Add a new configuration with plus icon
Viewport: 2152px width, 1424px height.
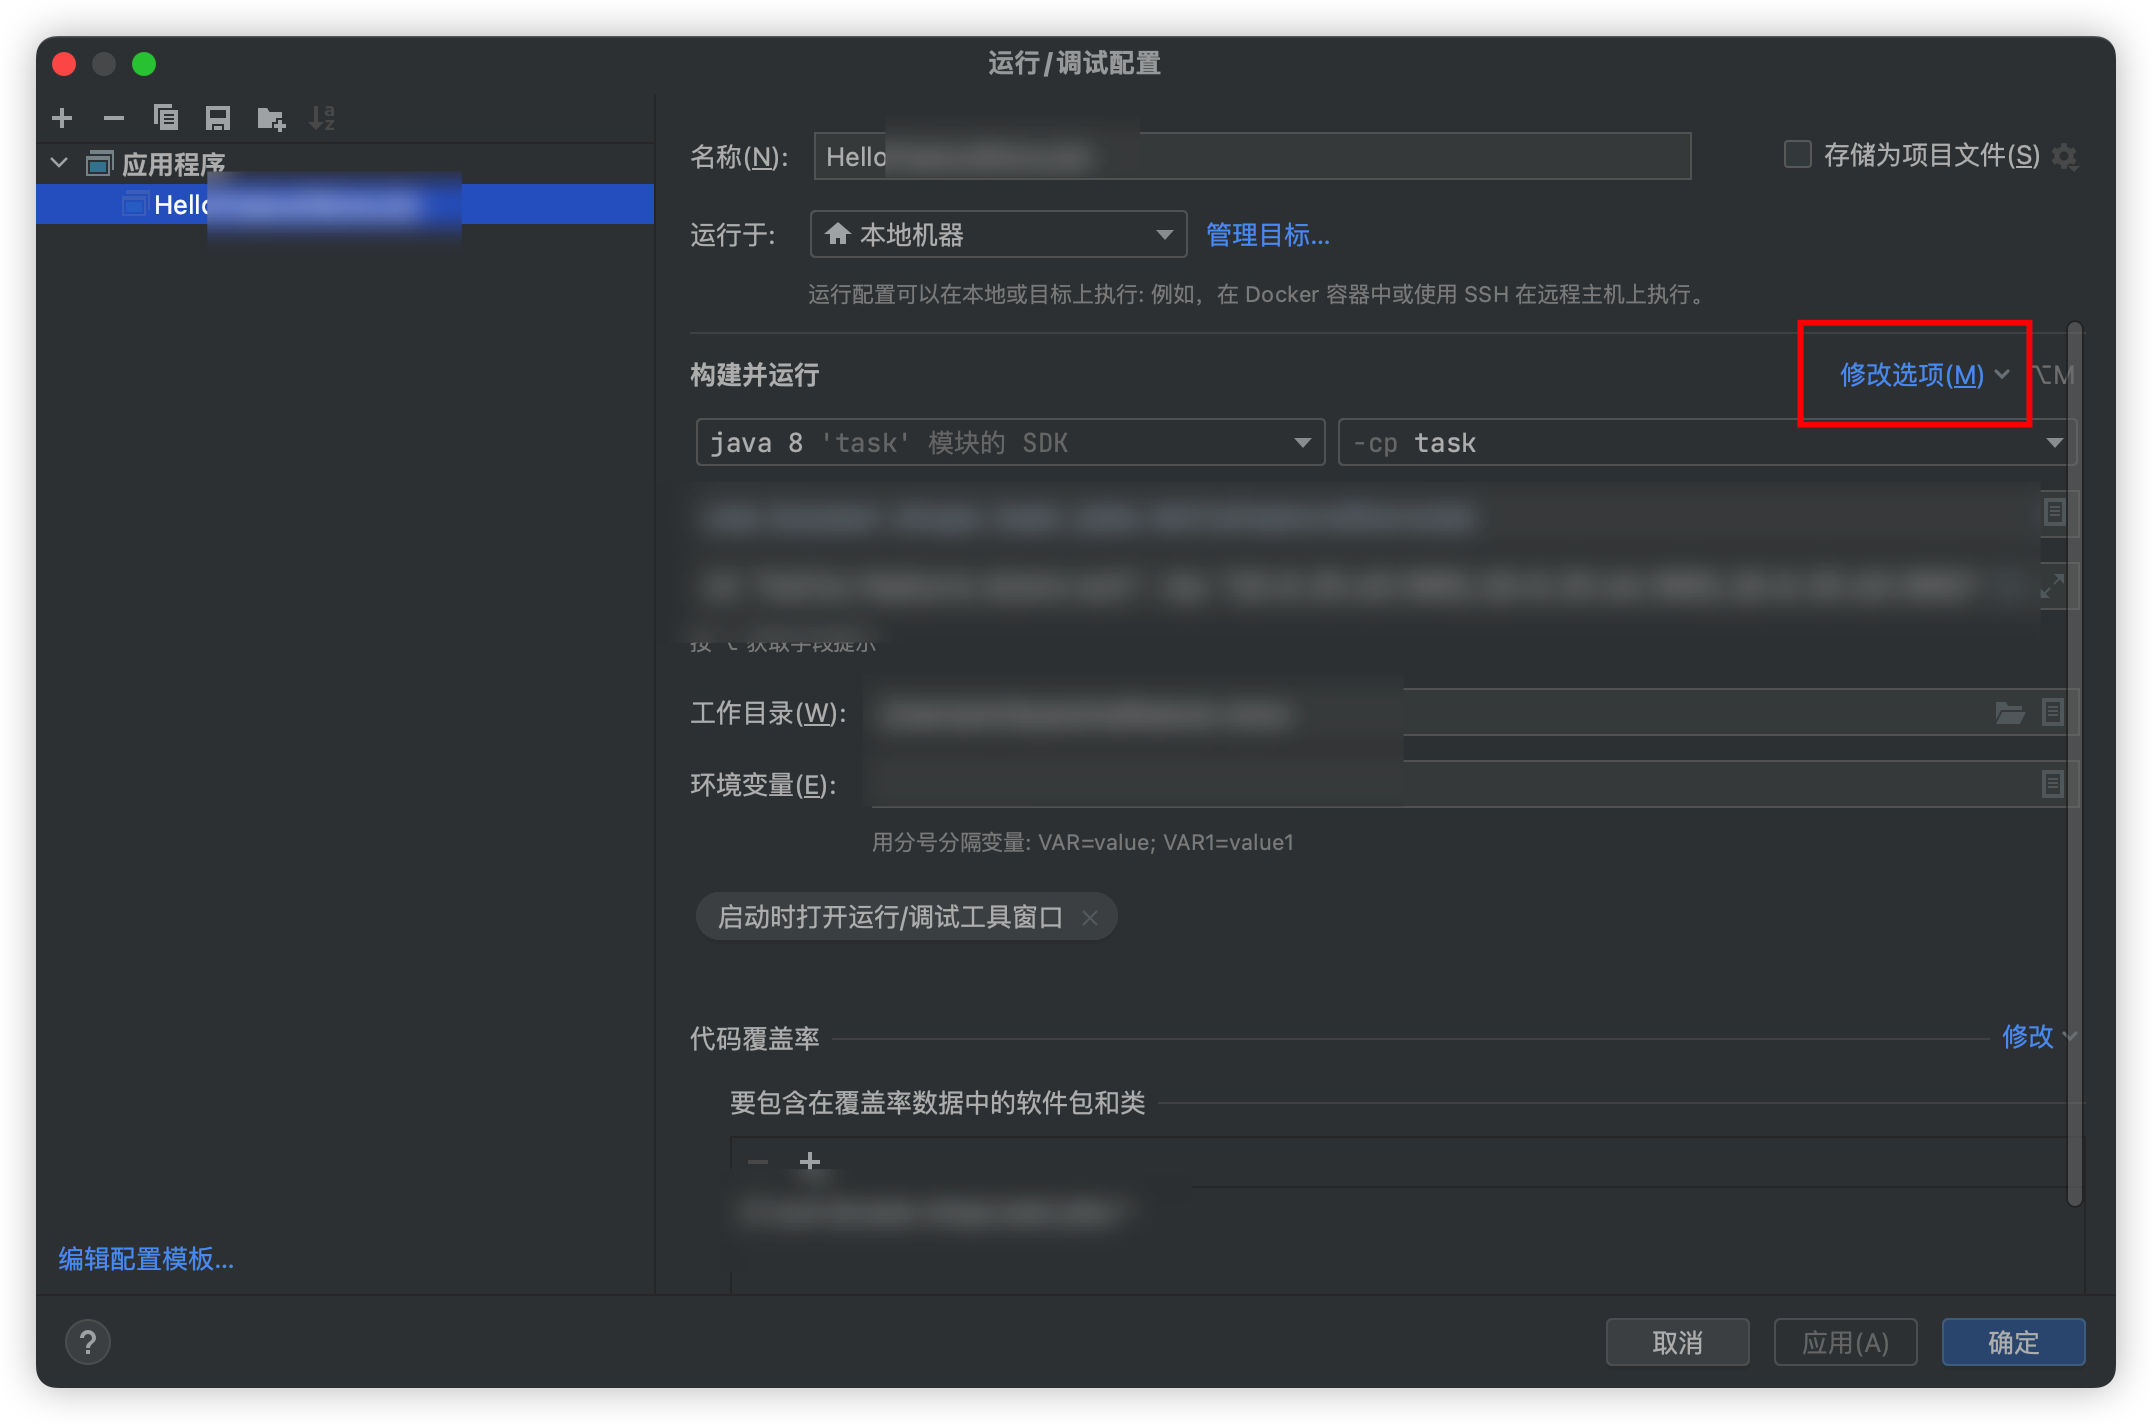pyautogui.click(x=62, y=118)
